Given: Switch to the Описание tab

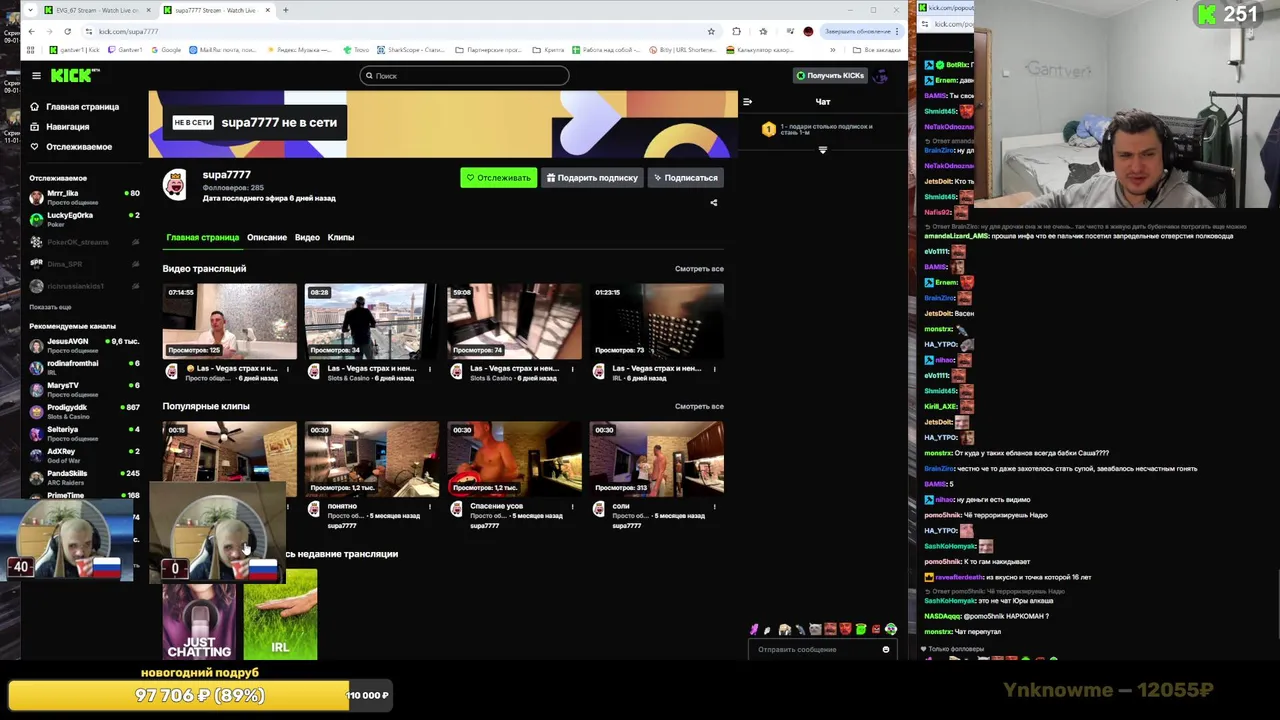Looking at the screenshot, I should point(267,238).
